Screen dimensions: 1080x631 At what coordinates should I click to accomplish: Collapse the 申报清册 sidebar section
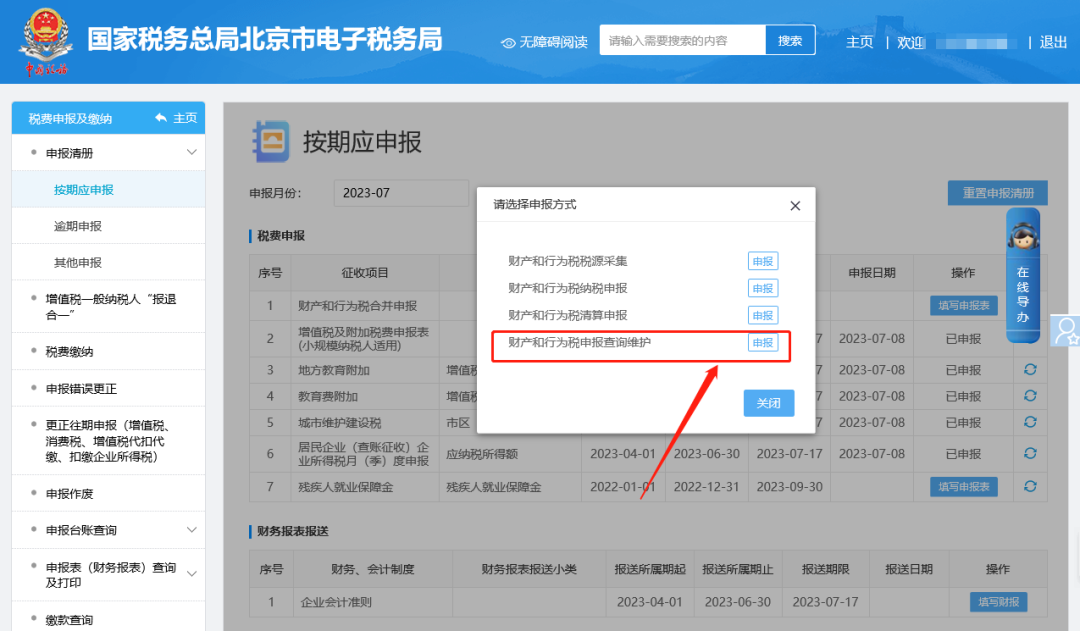coord(192,153)
